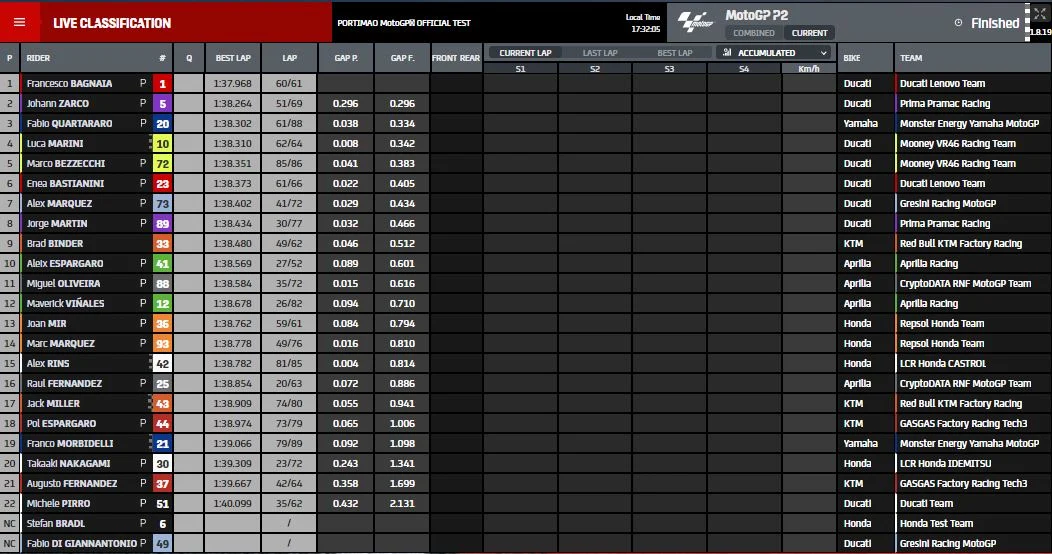This screenshot has height=554, width=1052.
Task: Sort by GAP F. column header
Action: coord(403,58)
